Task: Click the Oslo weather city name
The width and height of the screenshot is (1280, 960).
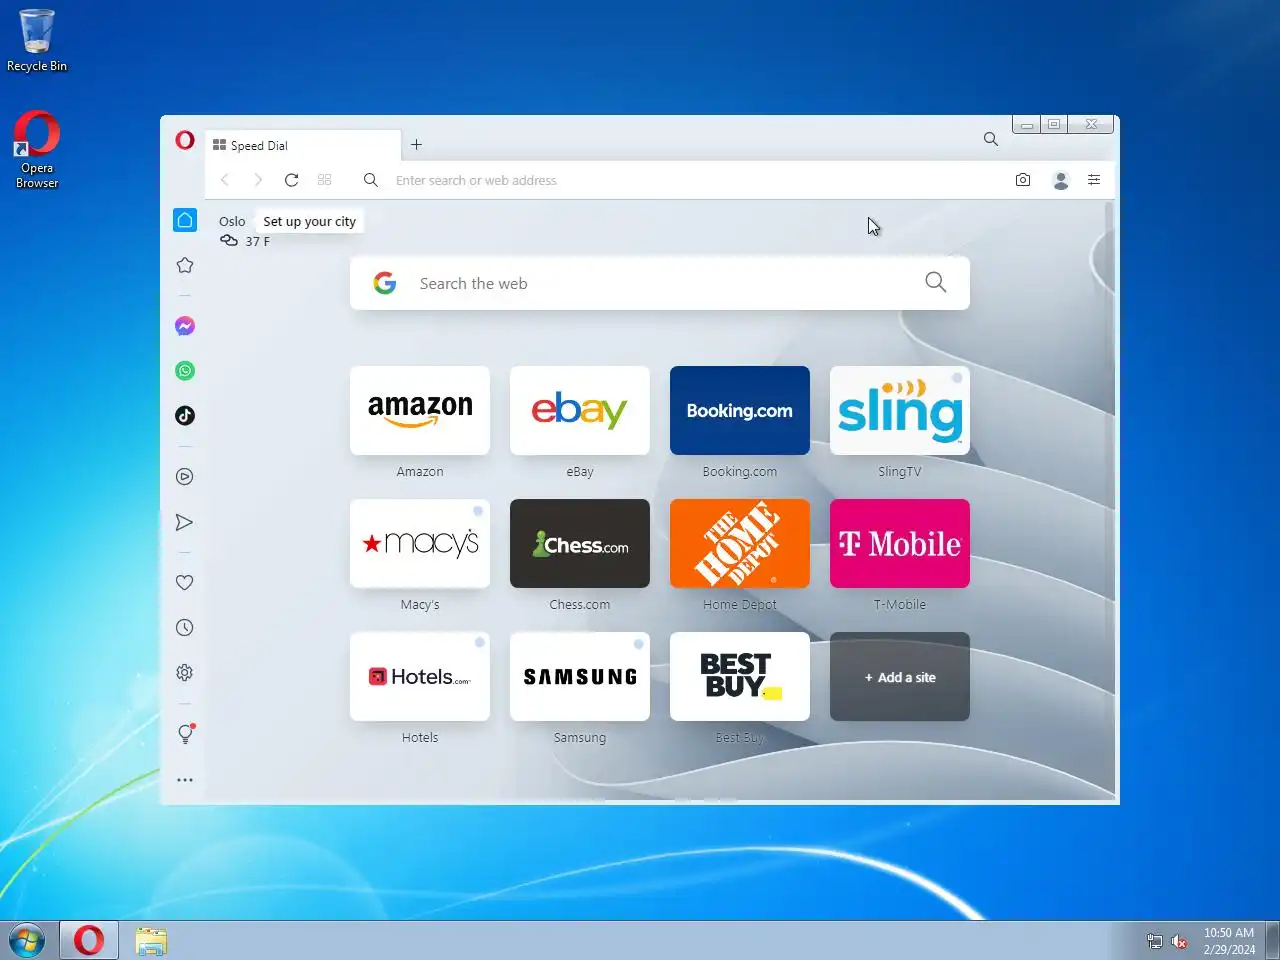Action: pos(232,221)
